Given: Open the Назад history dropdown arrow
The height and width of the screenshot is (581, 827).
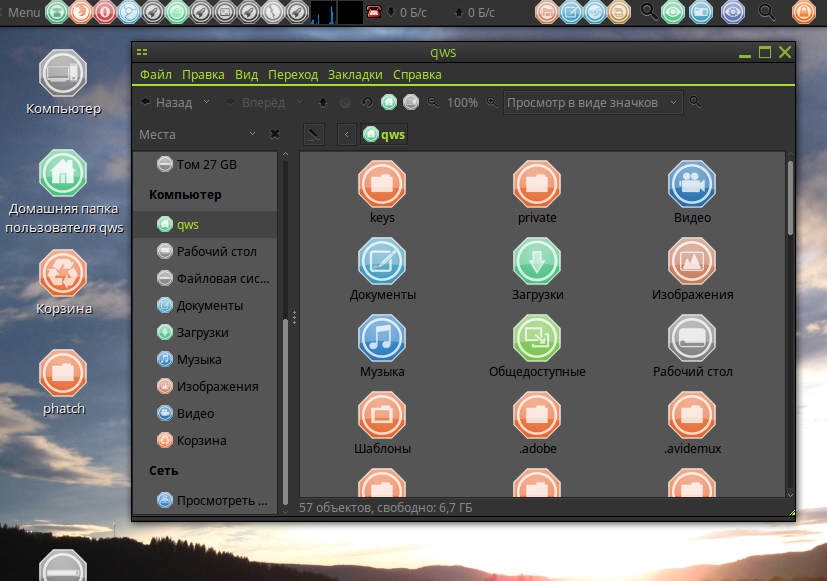Looking at the screenshot, I should coord(207,102).
